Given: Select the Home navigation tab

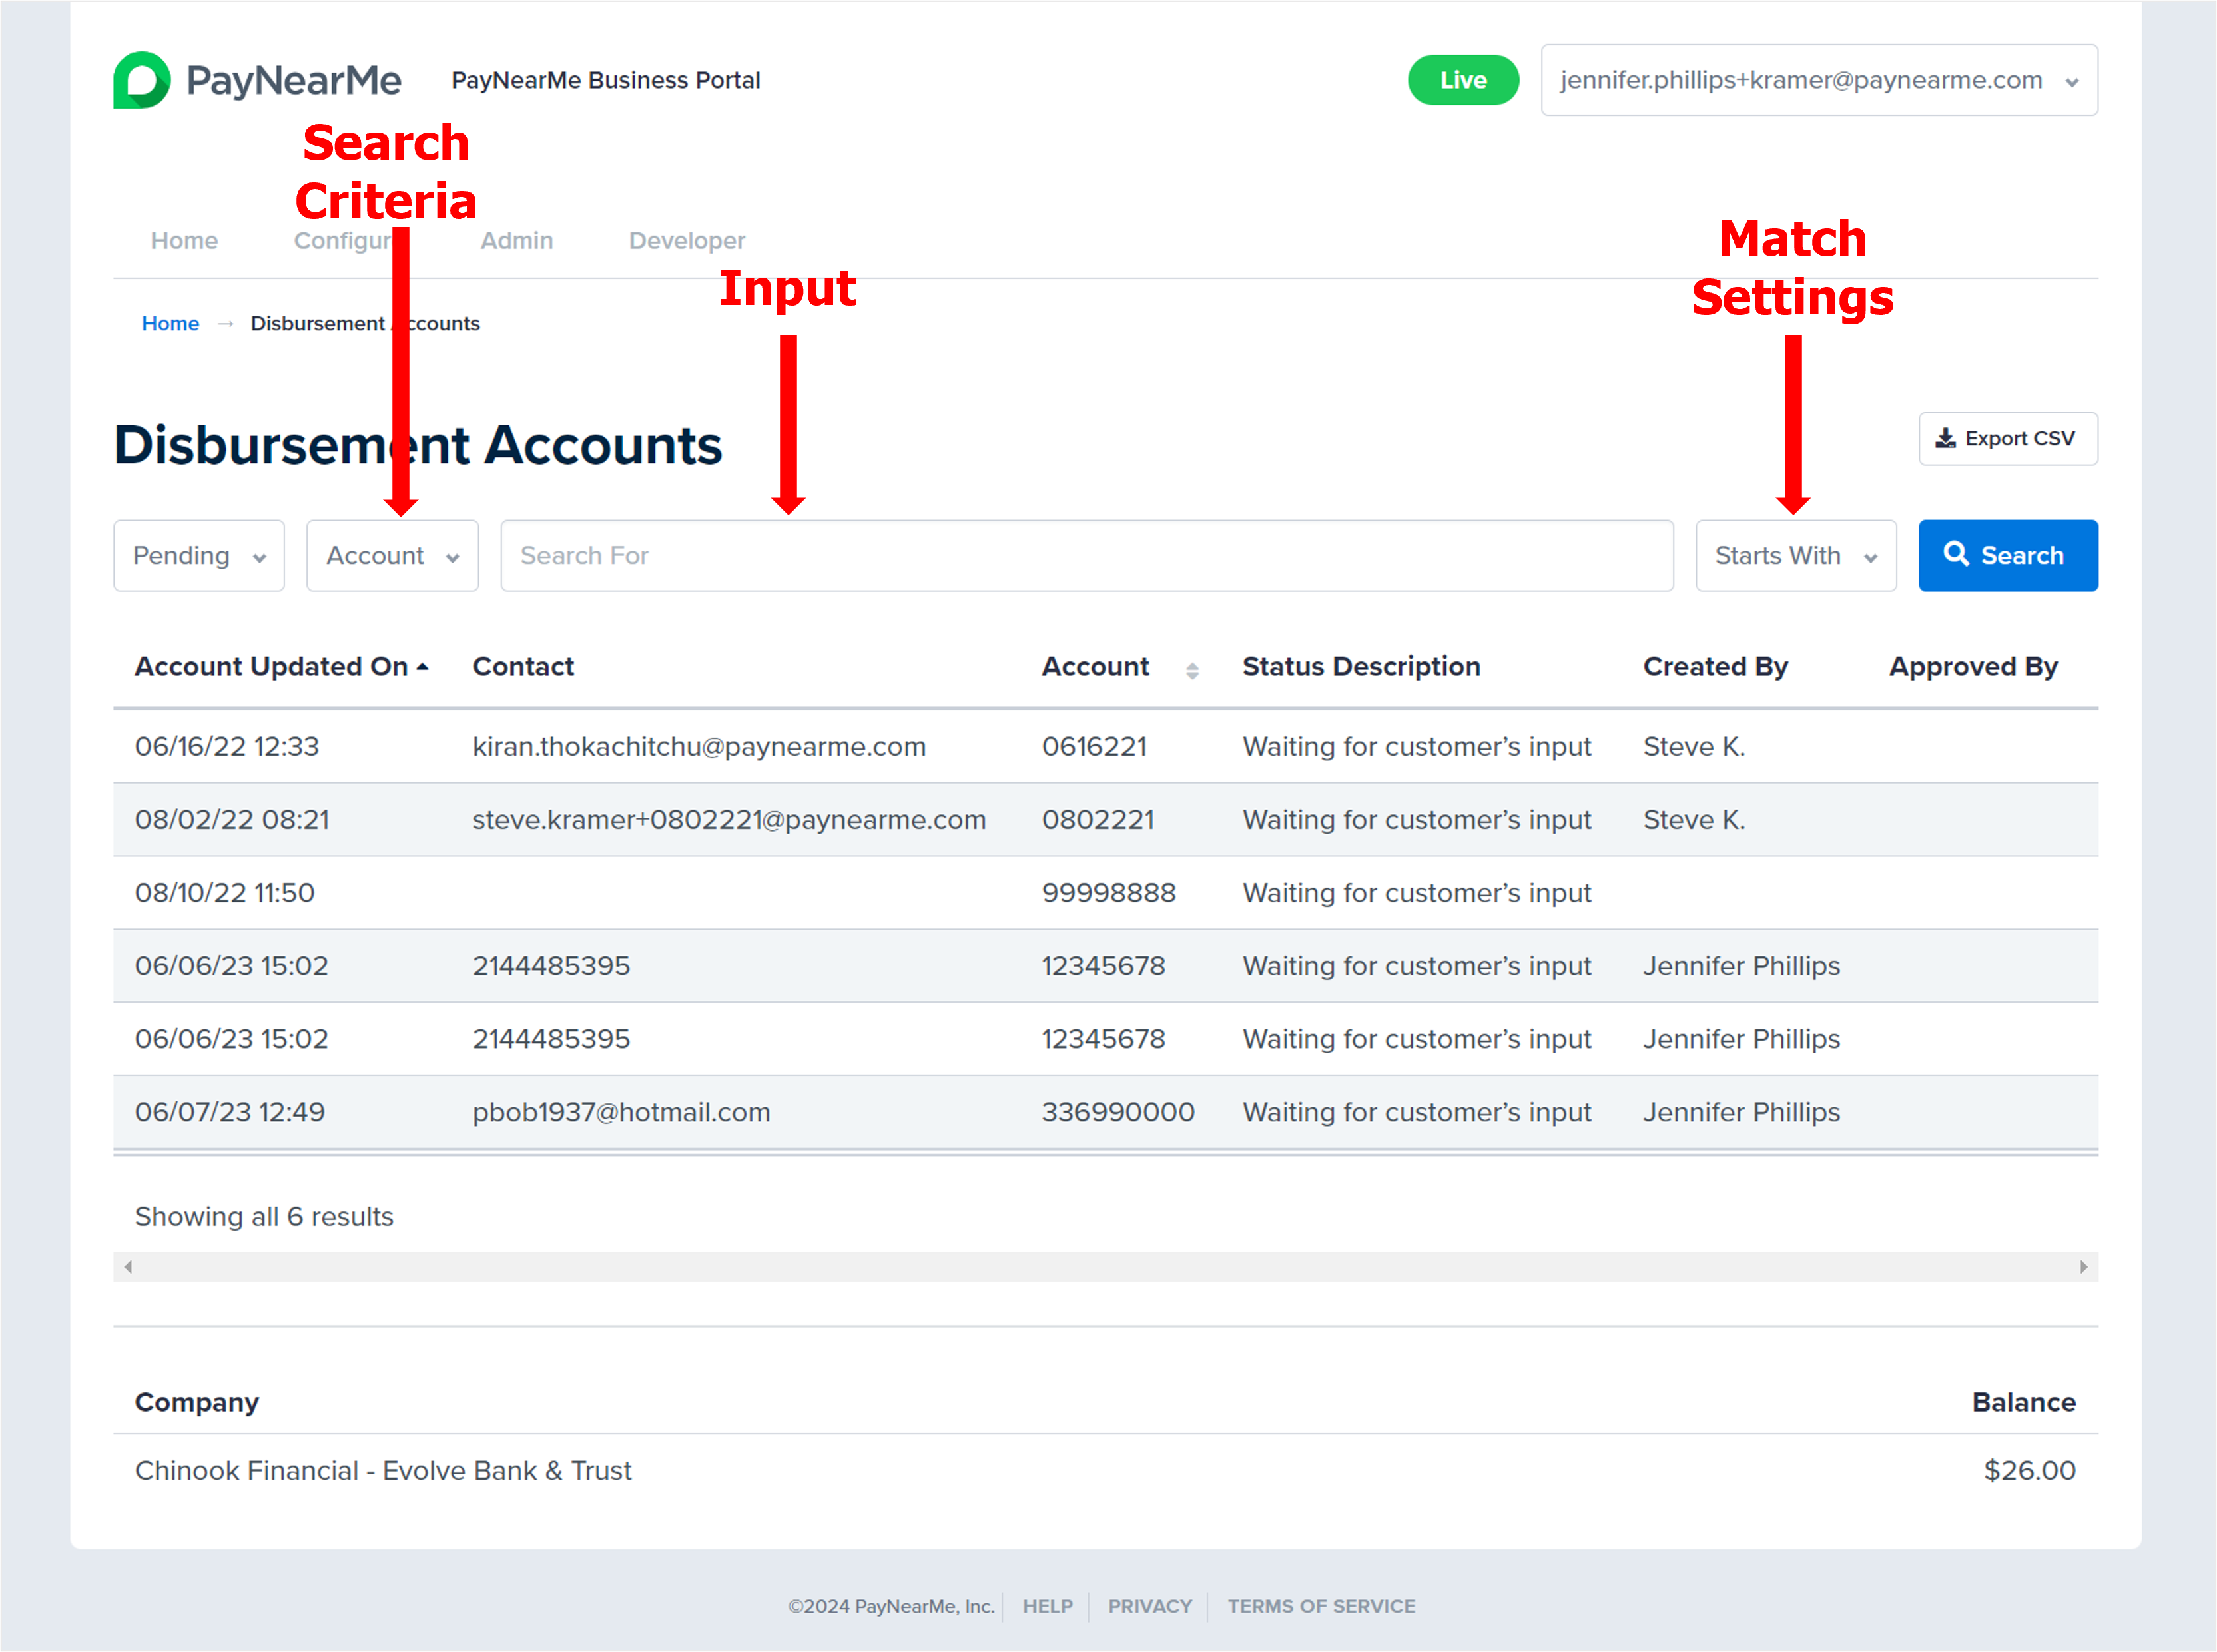Looking at the screenshot, I should pos(184,241).
